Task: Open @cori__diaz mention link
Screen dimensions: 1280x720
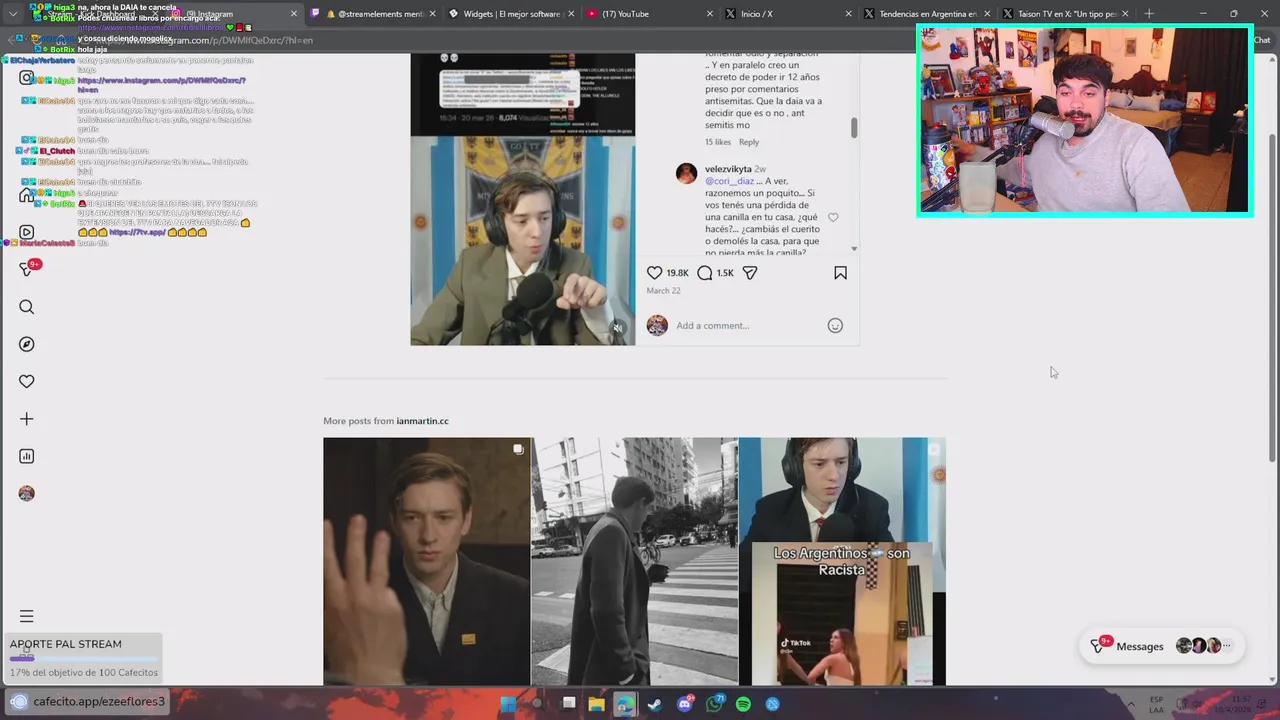Action: pos(729,181)
